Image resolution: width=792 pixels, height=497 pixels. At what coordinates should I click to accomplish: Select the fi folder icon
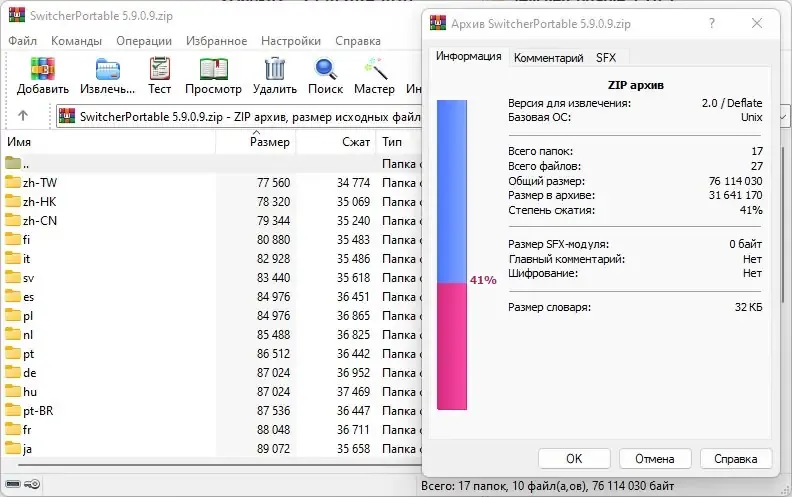(x=13, y=239)
